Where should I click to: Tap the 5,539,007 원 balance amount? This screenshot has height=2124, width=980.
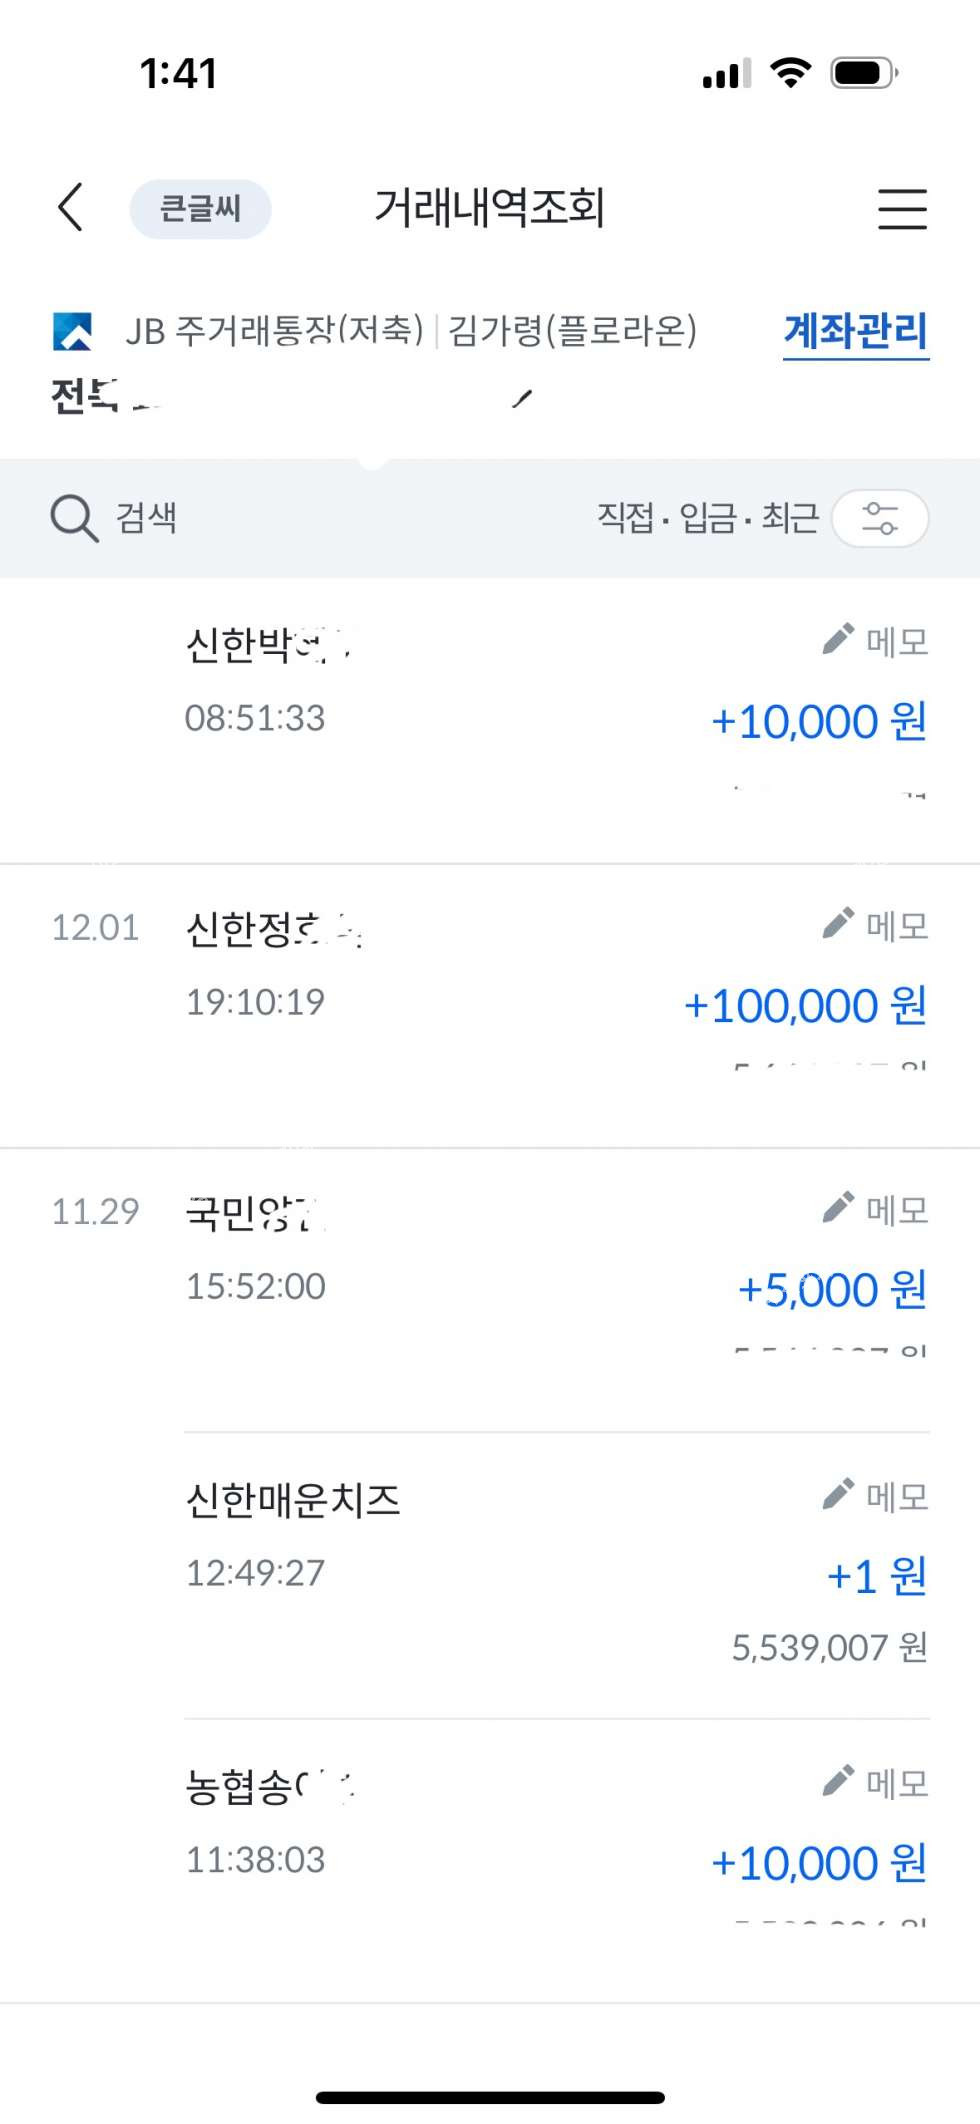[x=829, y=1647]
